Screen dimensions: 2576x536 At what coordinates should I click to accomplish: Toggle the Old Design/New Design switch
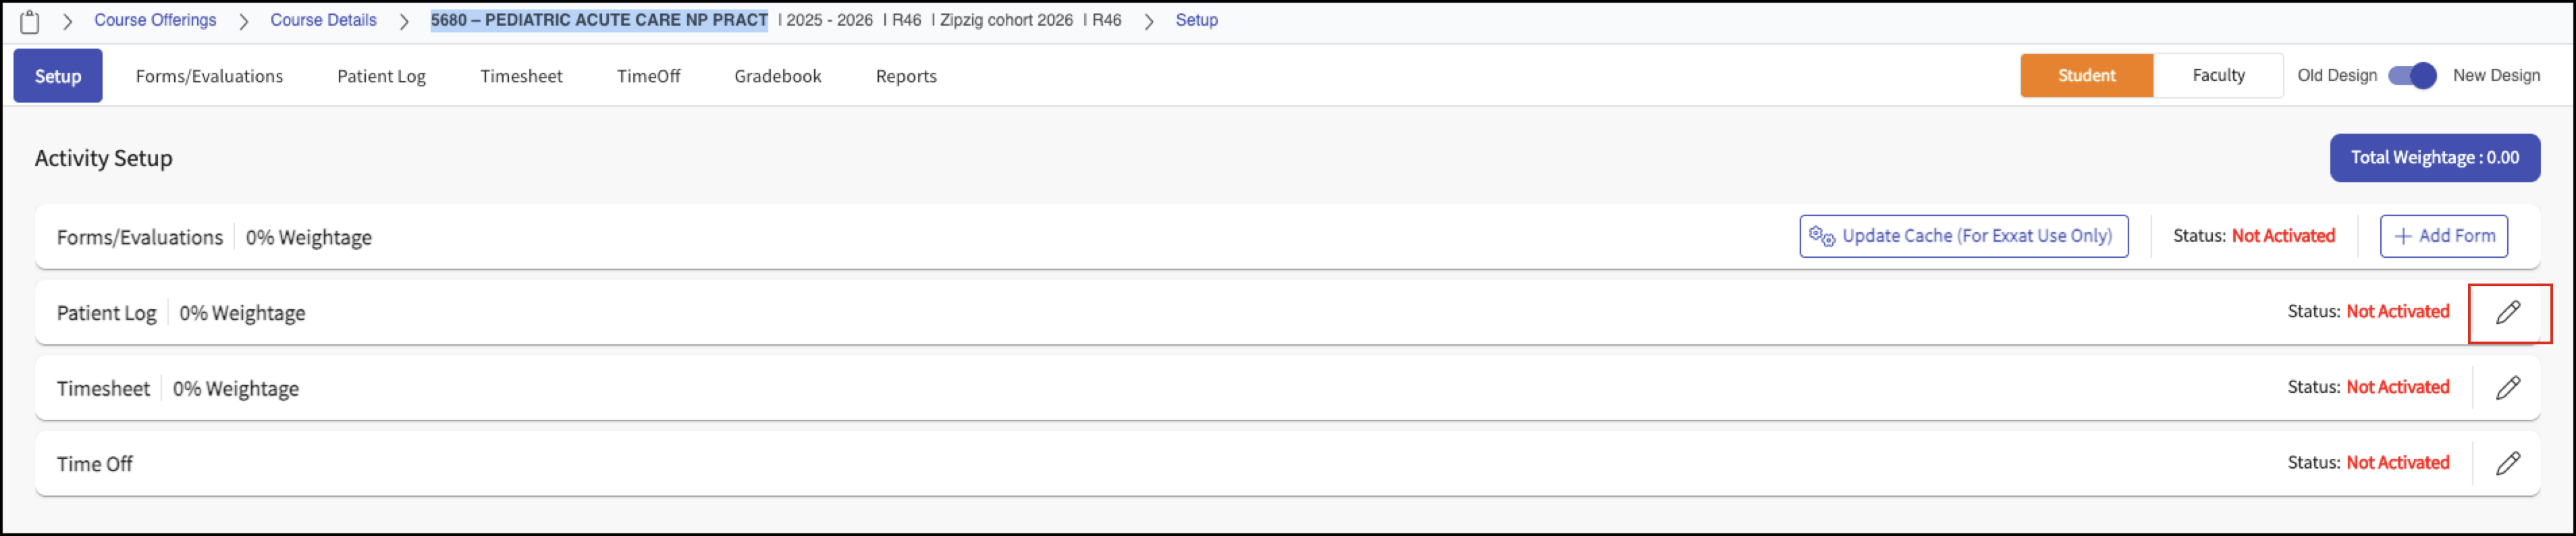click(x=2412, y=75)
